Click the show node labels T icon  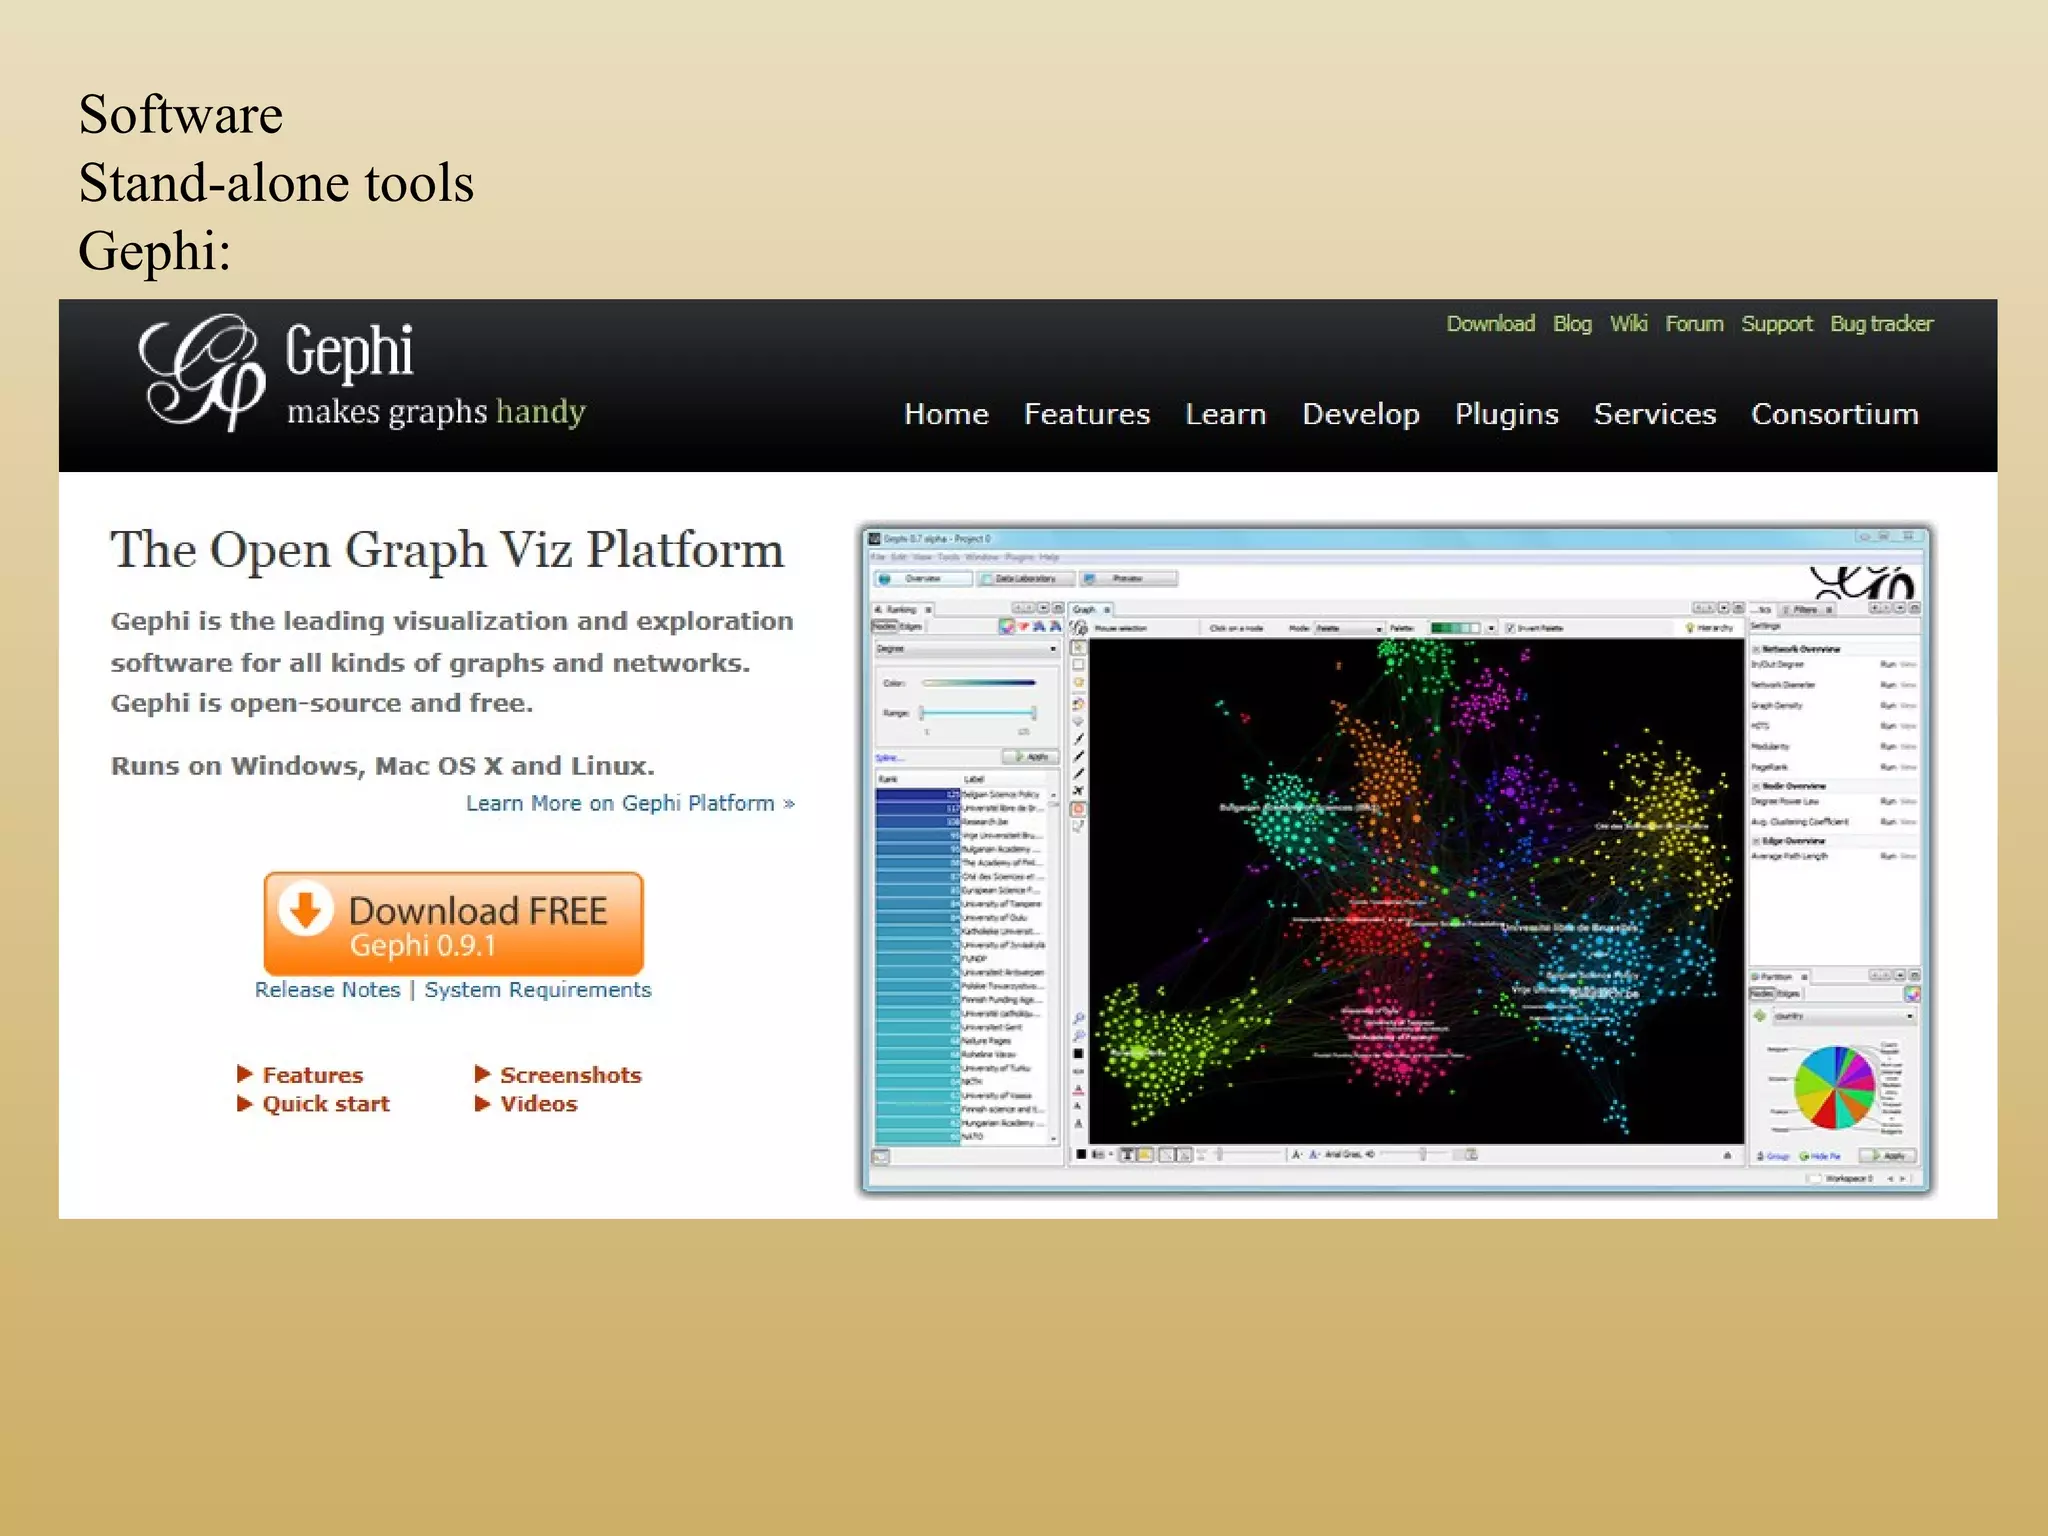click(1128, 1154)
